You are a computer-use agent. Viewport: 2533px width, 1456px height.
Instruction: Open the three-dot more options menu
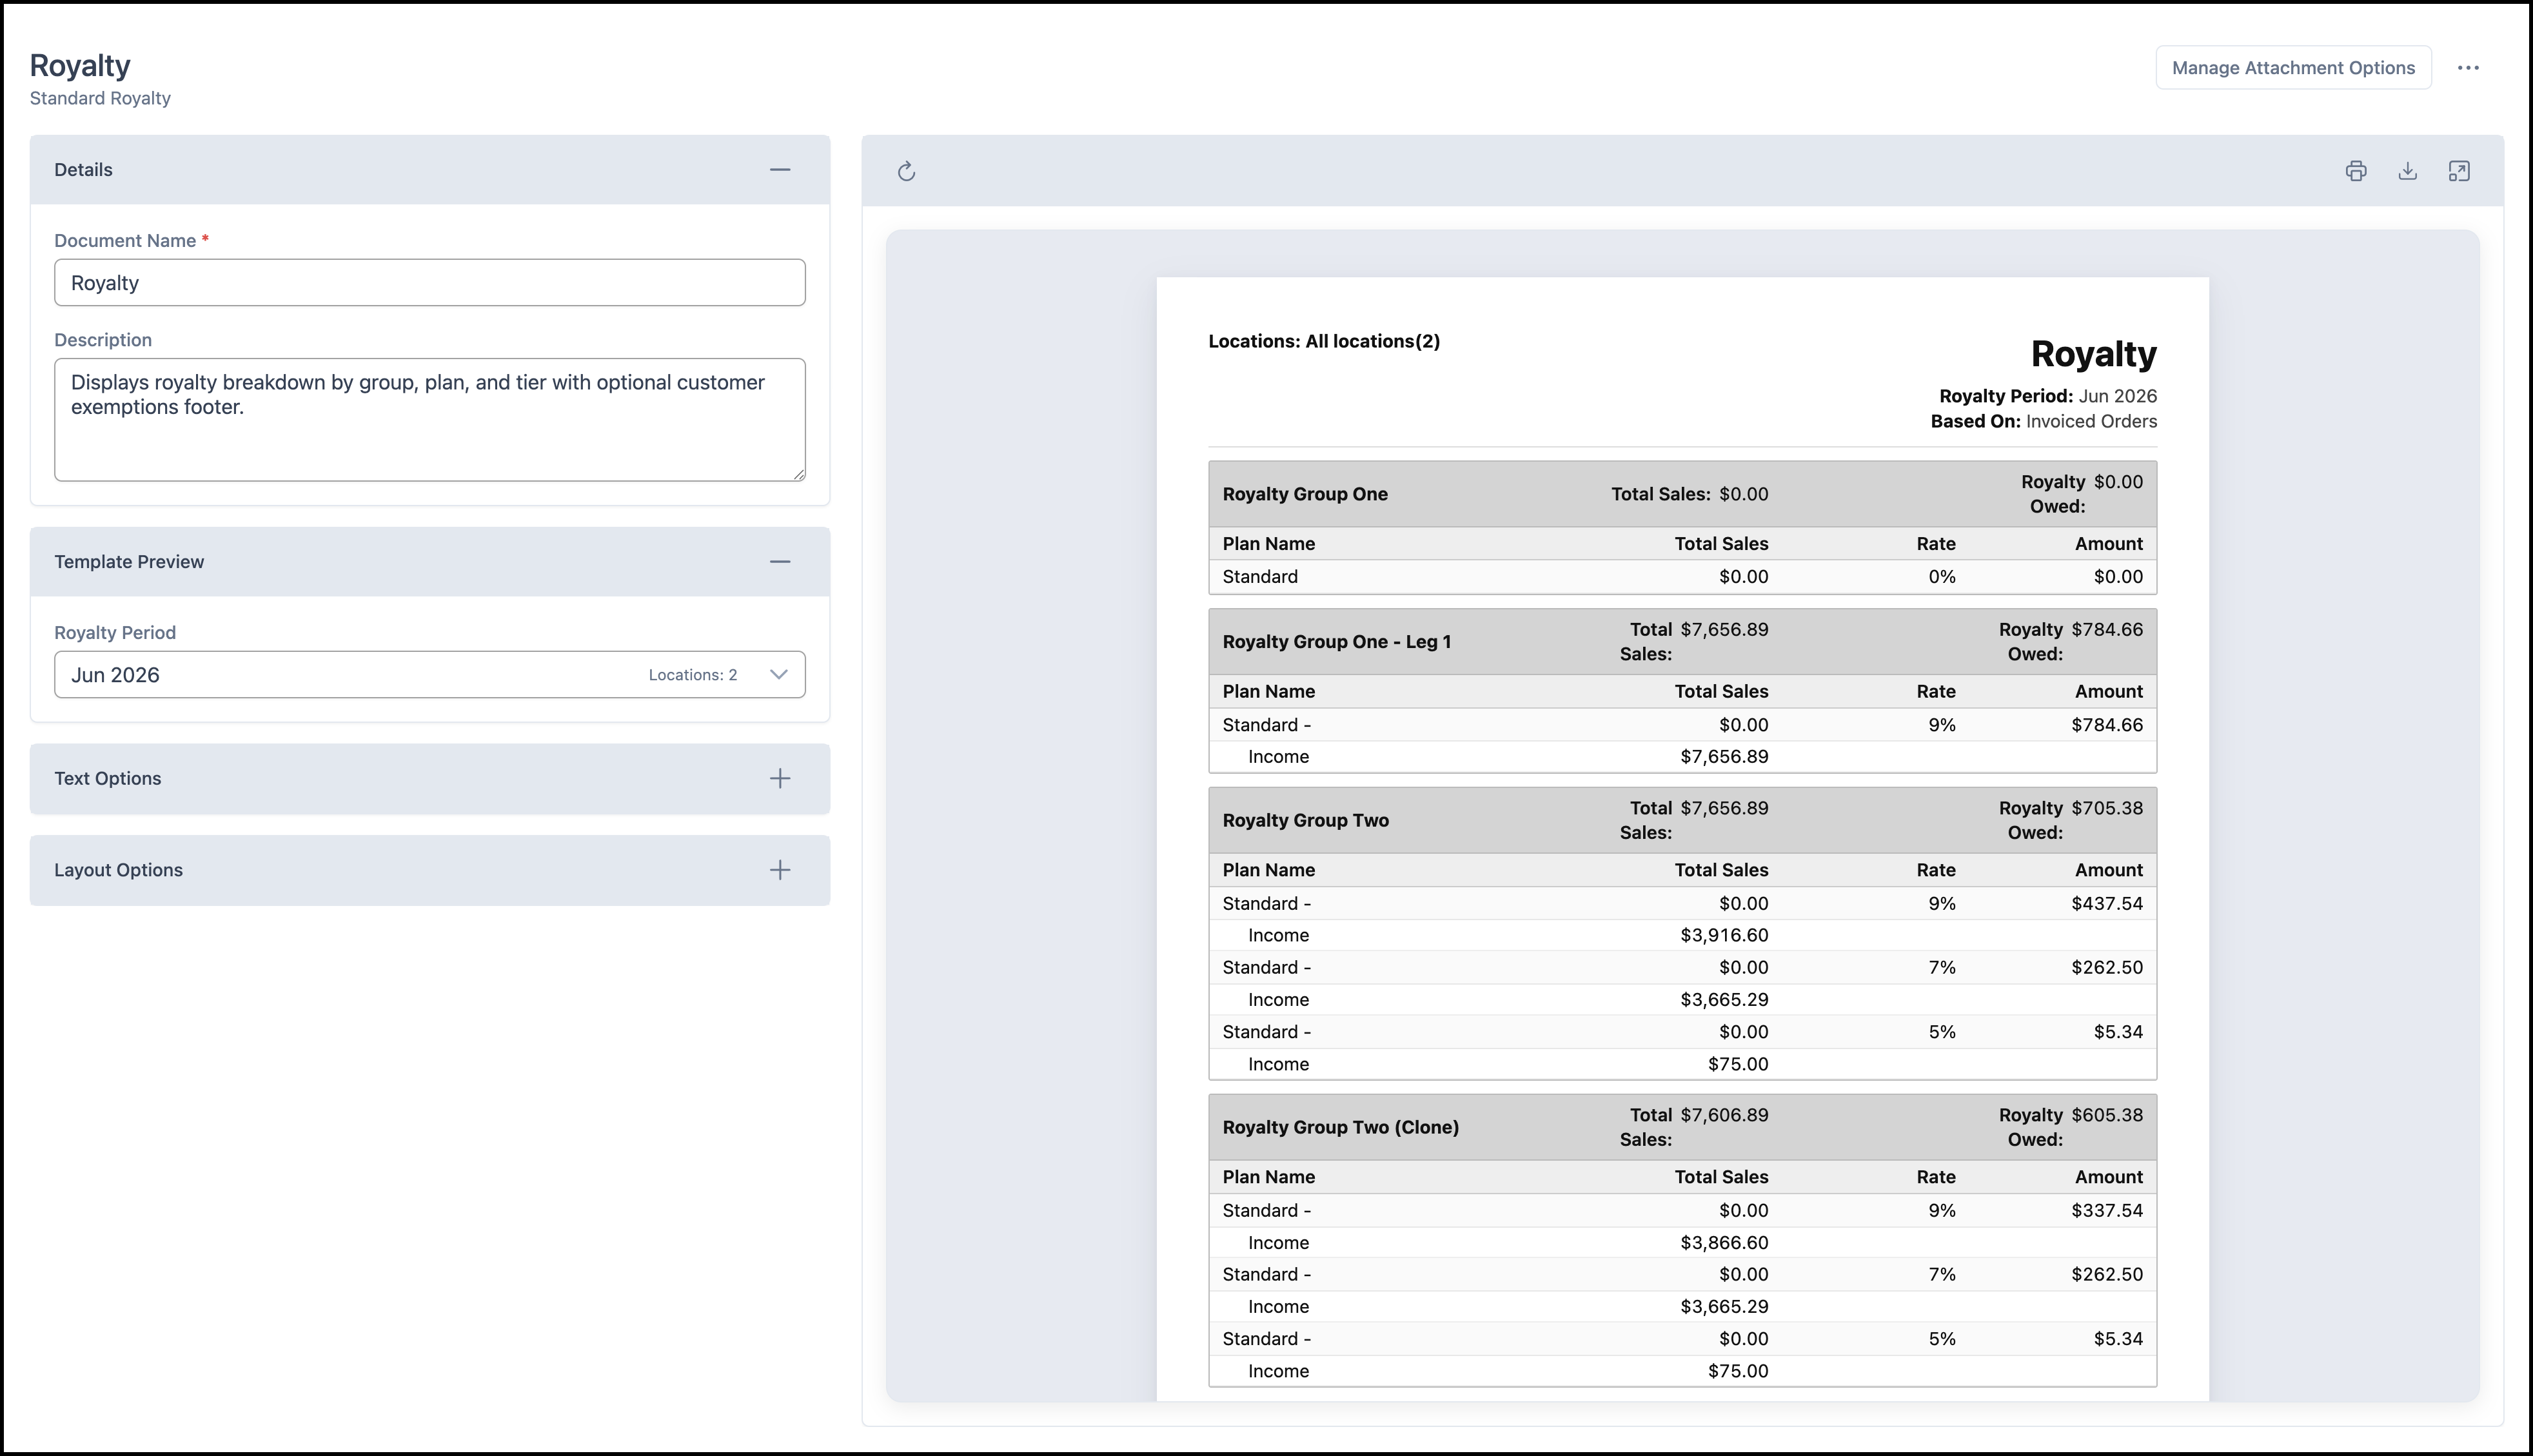pos(2468,68)
